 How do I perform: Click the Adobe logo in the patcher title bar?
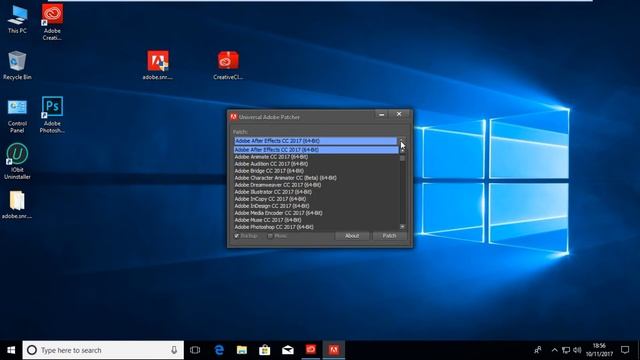[233, 117]
